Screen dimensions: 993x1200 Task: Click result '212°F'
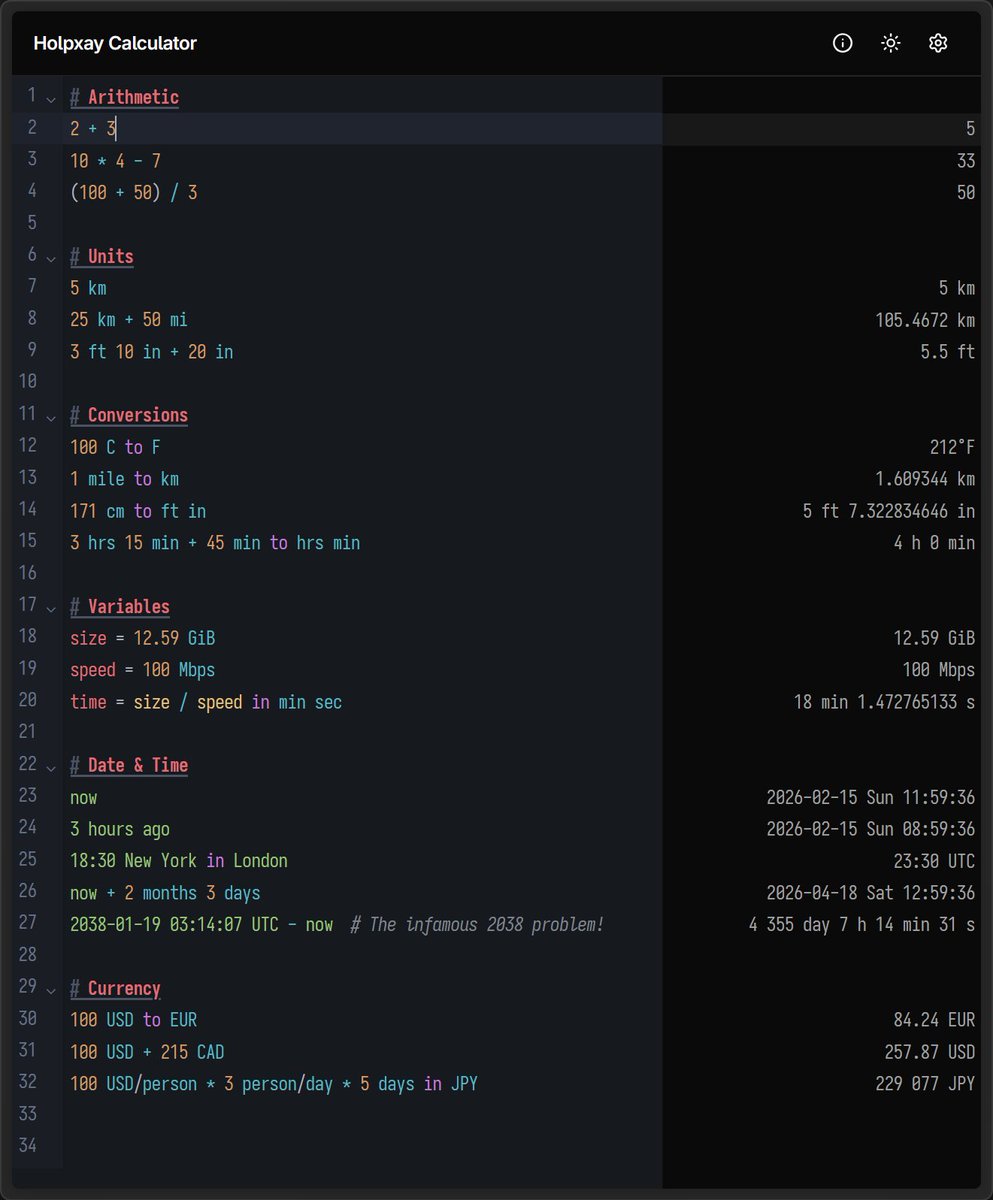coord(952,447)
